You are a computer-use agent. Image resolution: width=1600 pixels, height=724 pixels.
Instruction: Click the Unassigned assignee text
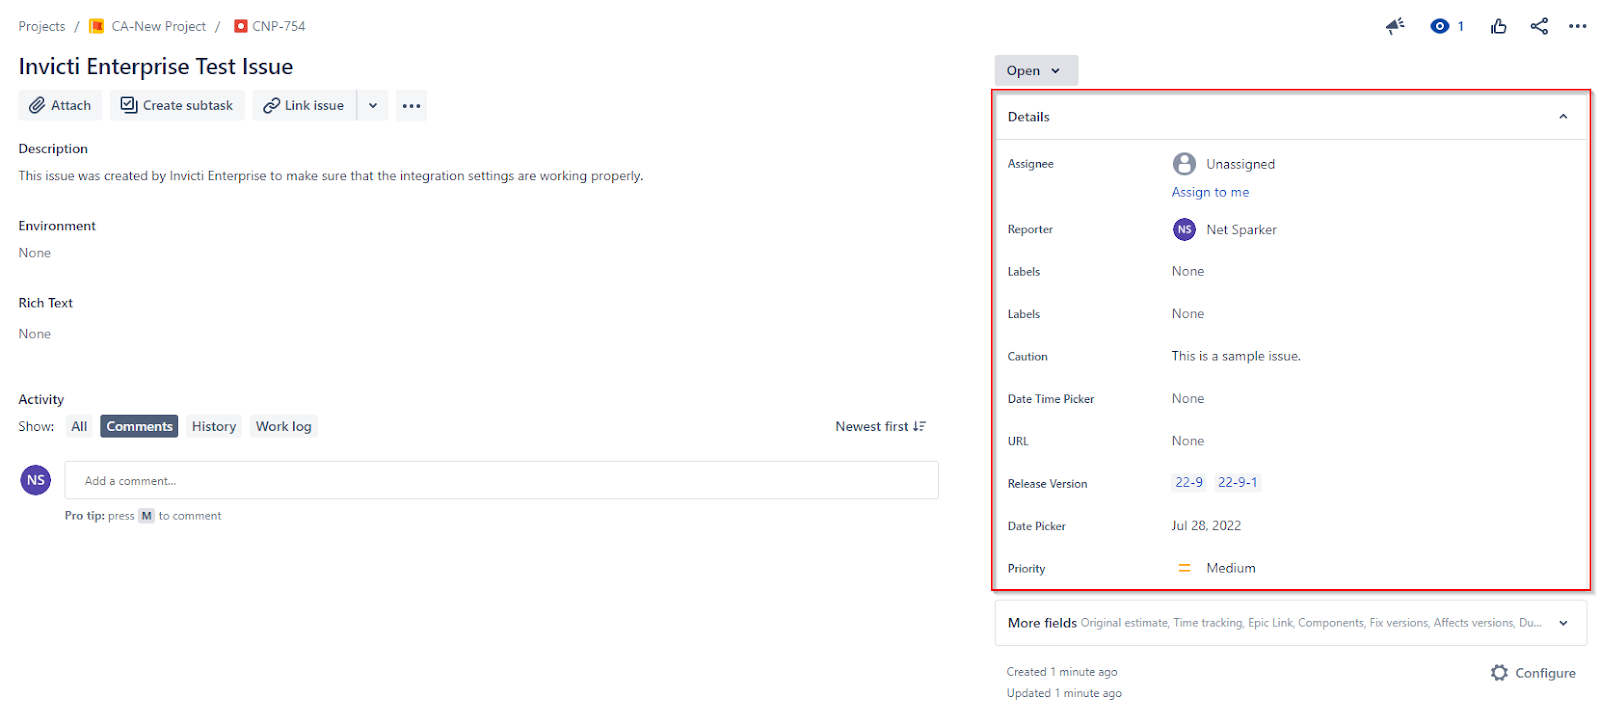[x=1240, y=164]
